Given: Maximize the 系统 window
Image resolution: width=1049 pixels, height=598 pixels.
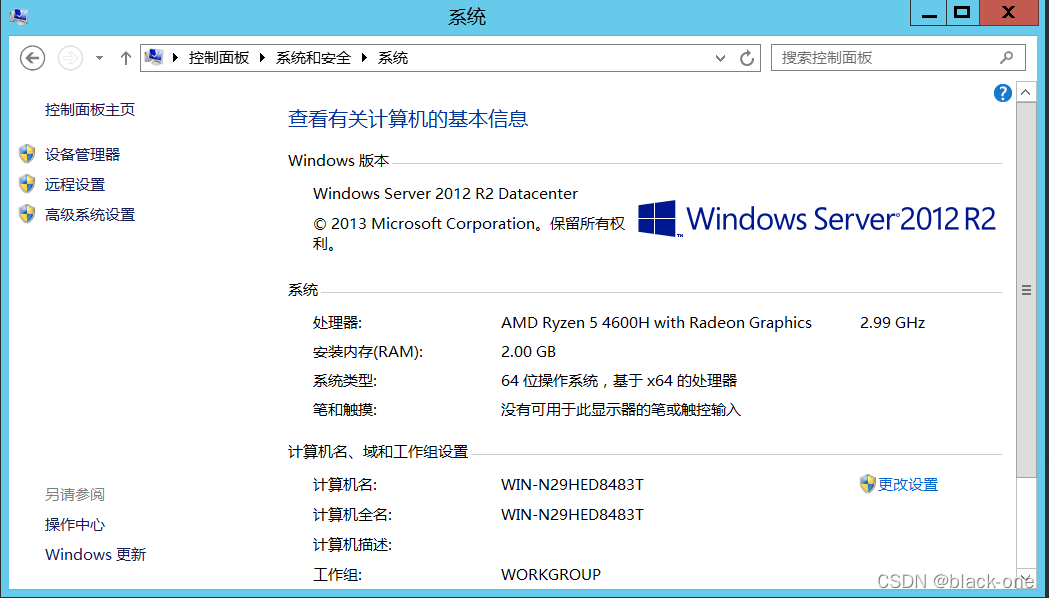Looking at the screenshot, I should (963, 13).
